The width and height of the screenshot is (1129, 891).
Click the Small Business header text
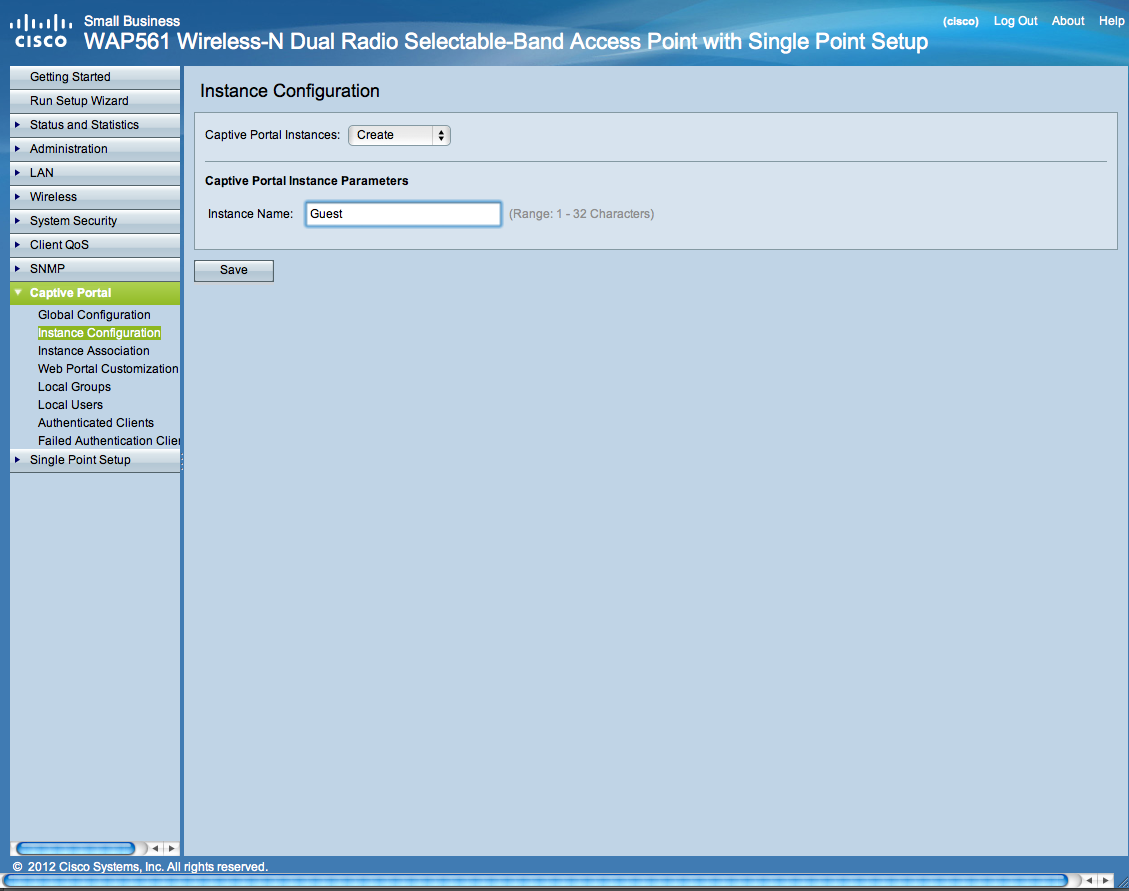click(132, 21)
